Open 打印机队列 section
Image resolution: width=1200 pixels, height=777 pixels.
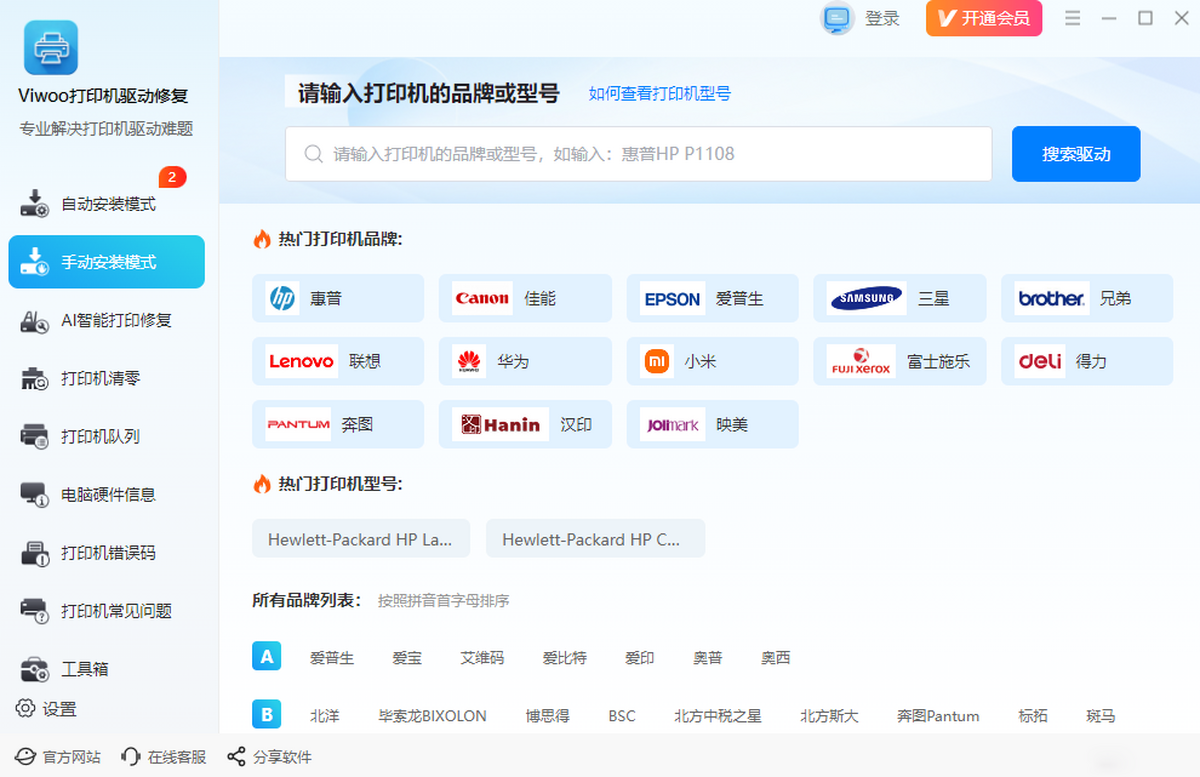tap(107, 436)
